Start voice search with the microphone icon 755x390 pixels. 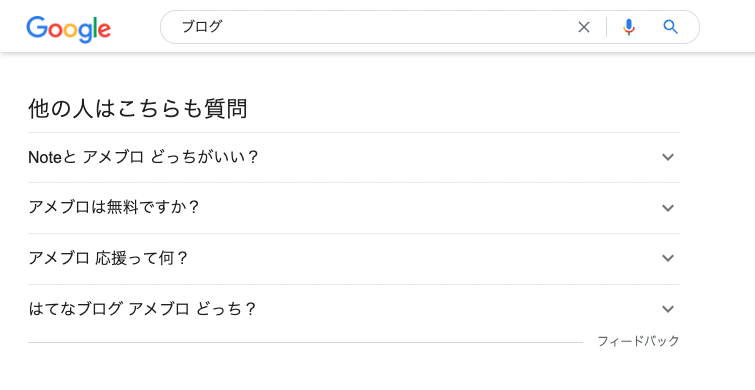628,27
